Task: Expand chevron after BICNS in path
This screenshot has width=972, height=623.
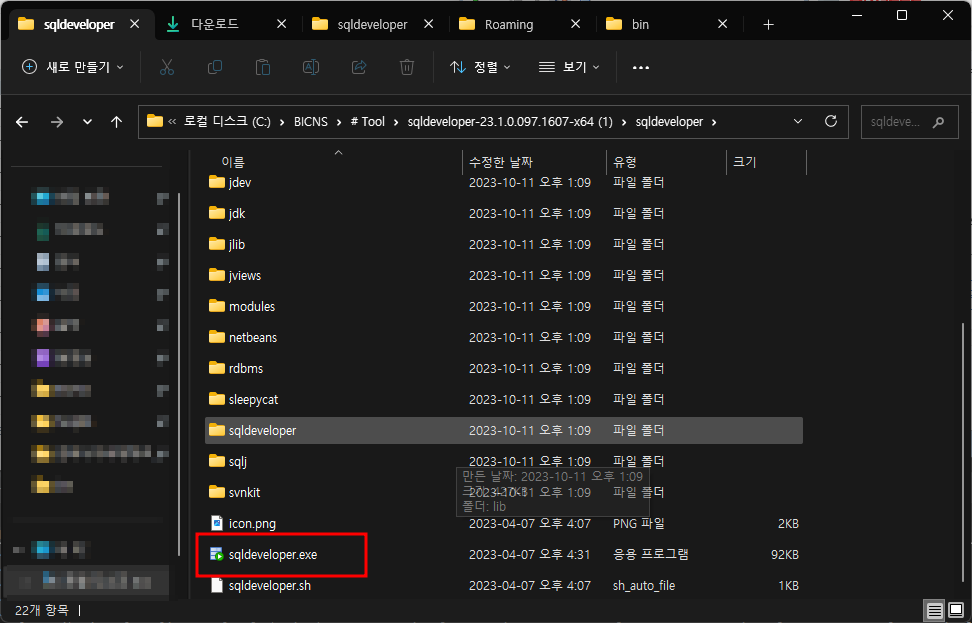Action: [339, 122]
